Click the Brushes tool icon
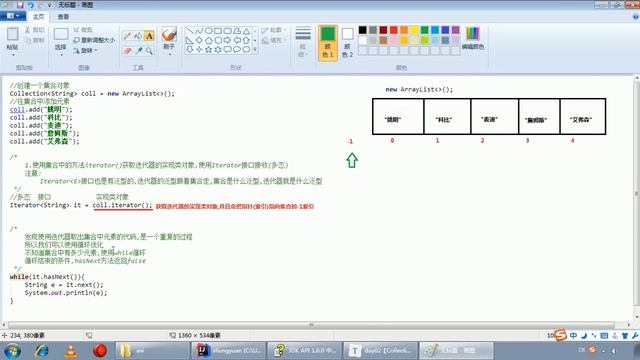 click(x=169, y=34)
